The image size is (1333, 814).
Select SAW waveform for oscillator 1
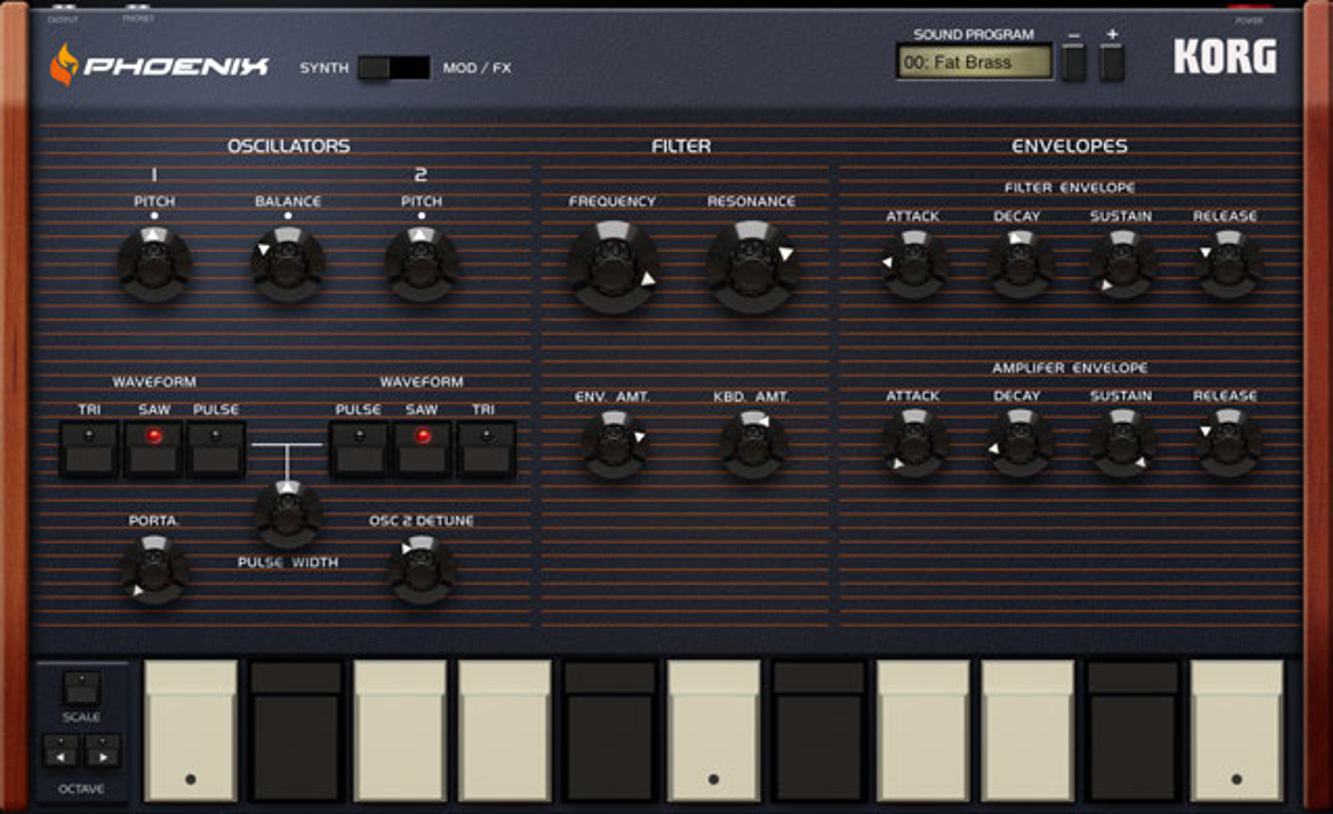(x=153, y=449)
